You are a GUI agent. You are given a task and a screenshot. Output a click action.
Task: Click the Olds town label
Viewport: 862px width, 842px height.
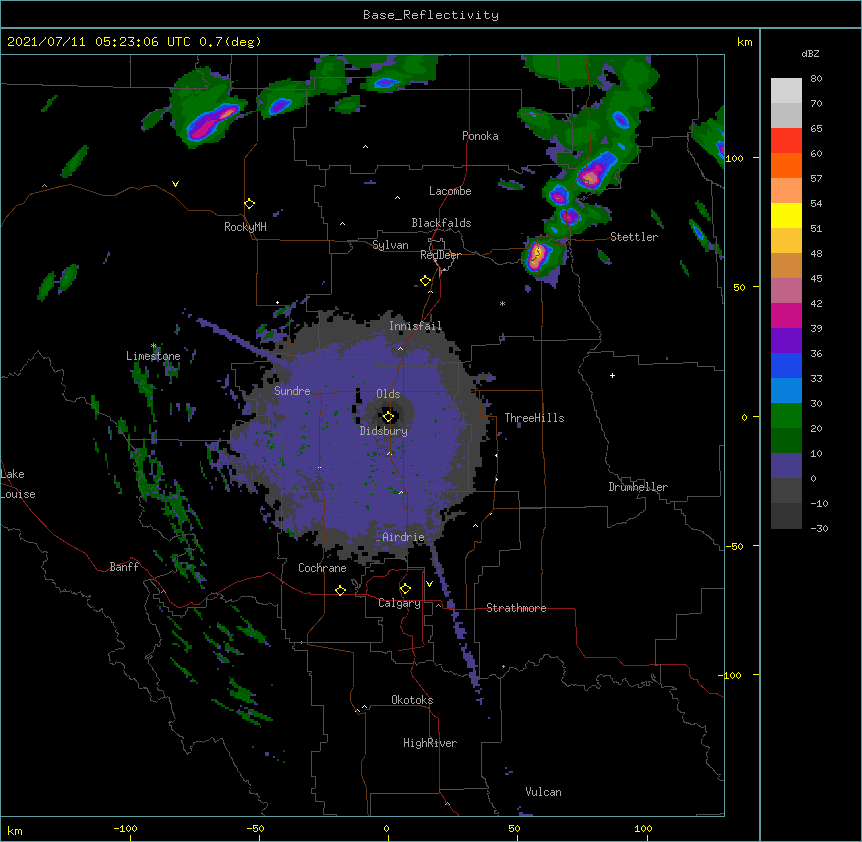(388, 394)
